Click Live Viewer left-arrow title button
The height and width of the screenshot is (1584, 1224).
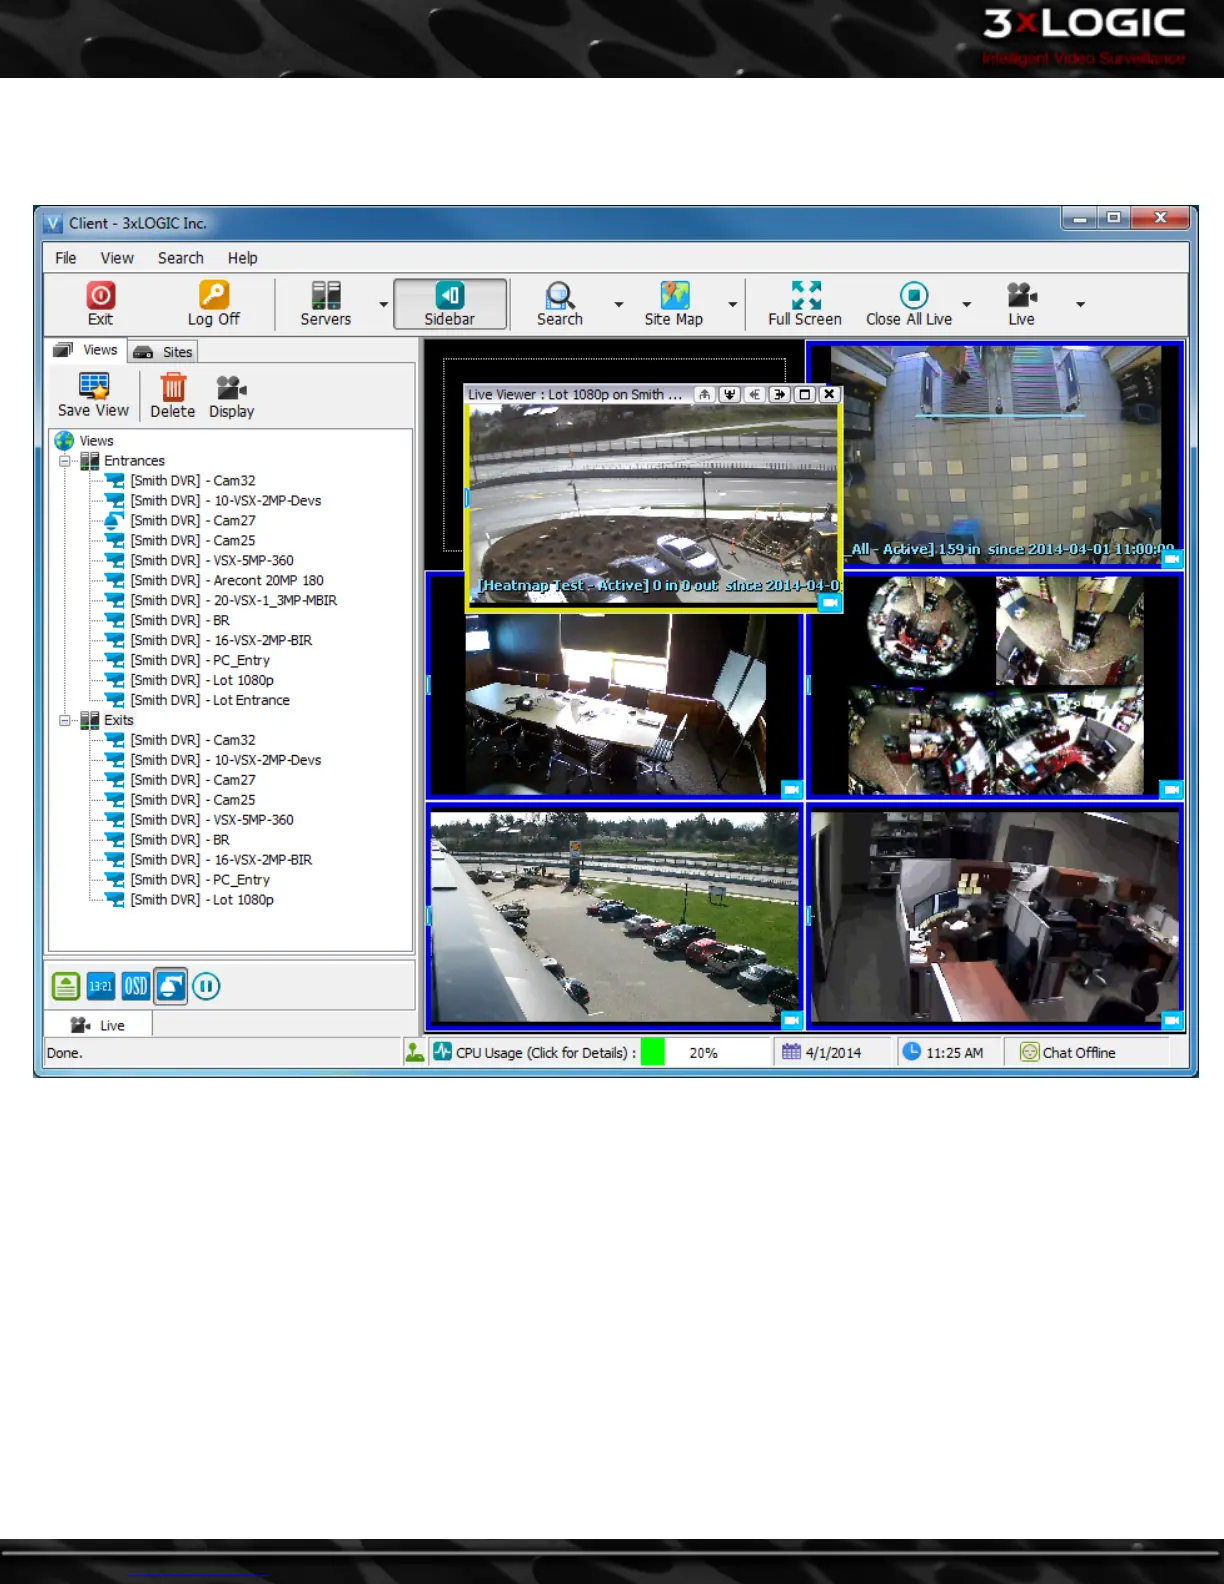tap(755, 395)
